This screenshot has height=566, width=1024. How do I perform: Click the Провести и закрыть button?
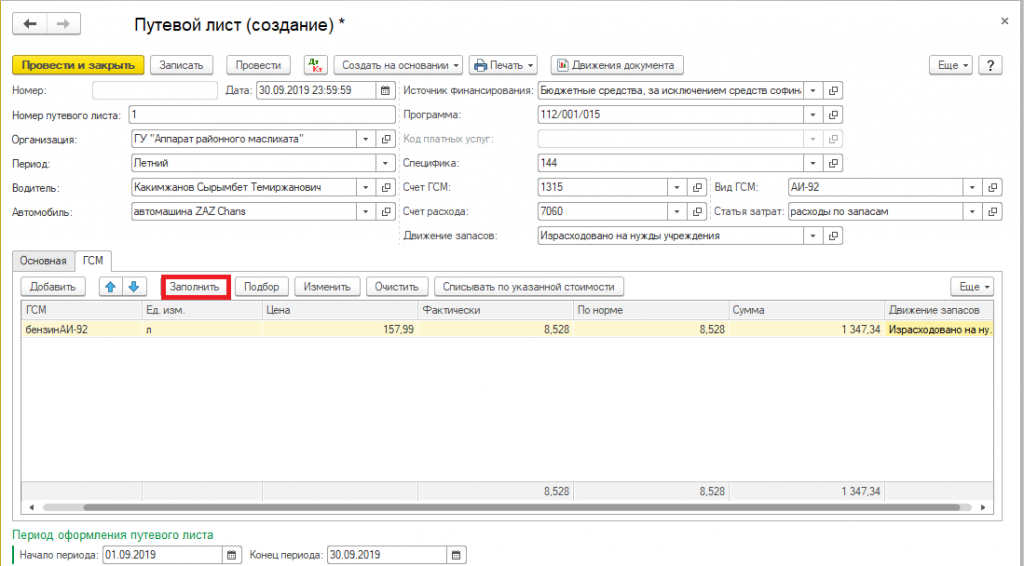[x=78, y=65]
